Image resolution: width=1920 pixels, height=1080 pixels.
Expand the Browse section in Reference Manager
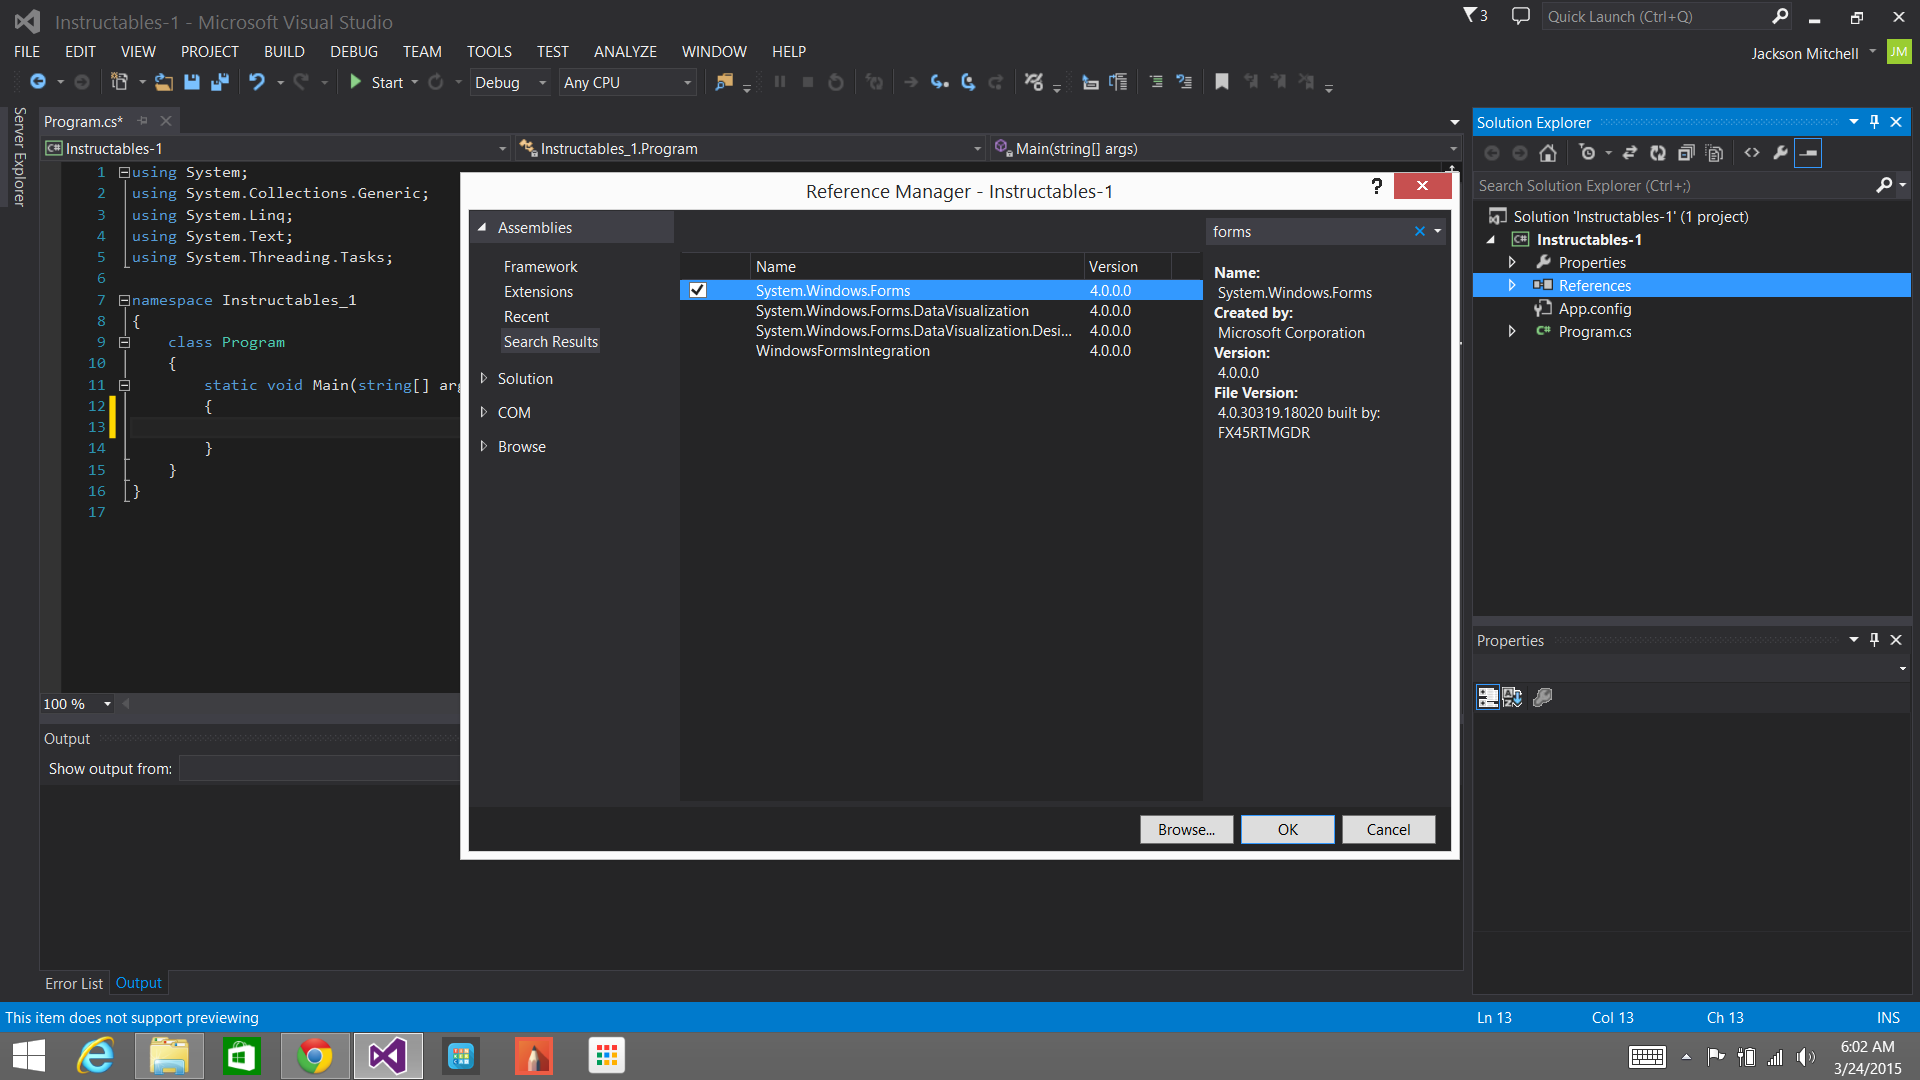coord(483,446)
